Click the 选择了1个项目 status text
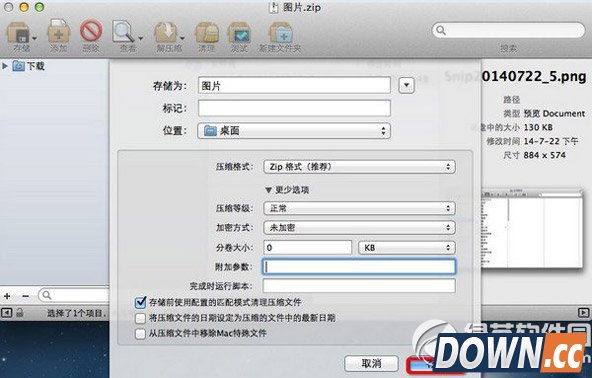 [x=77, y=313]
